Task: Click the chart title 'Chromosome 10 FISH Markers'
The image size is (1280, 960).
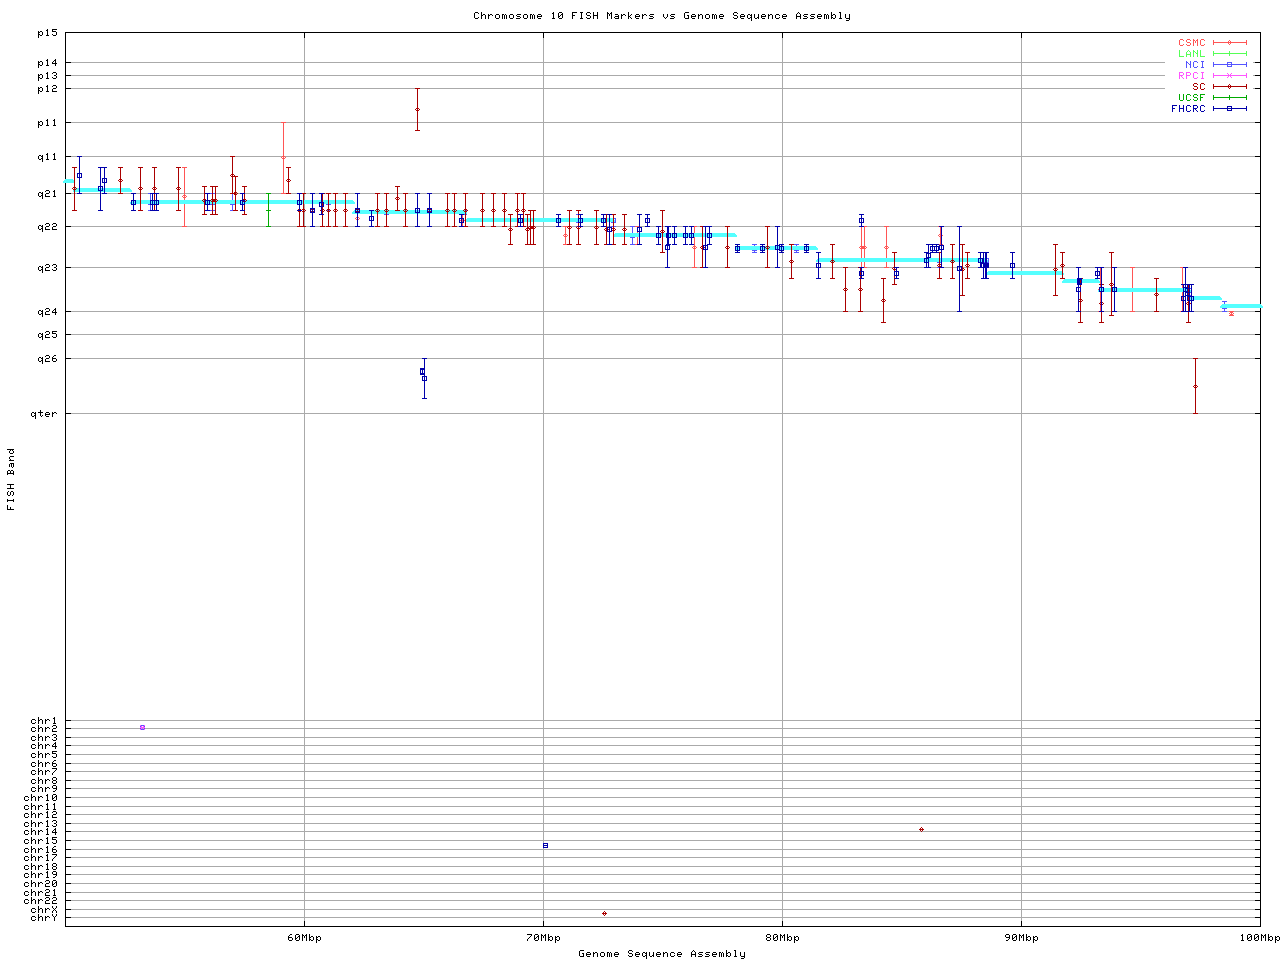Action: 661,16
